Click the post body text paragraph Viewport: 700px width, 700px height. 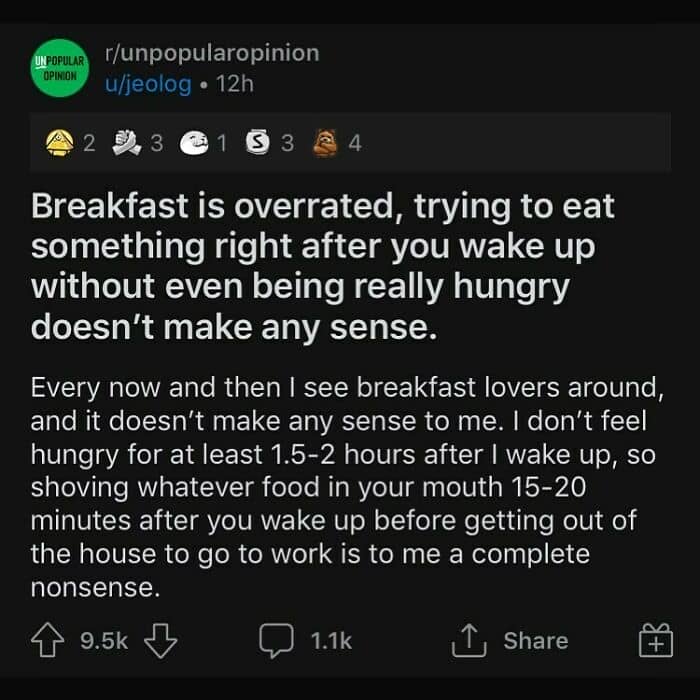340,487
